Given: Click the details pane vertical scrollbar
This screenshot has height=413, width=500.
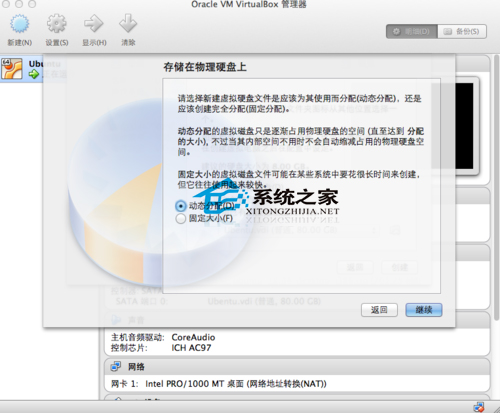Looking at the screenshot, I should click(497, 187).
